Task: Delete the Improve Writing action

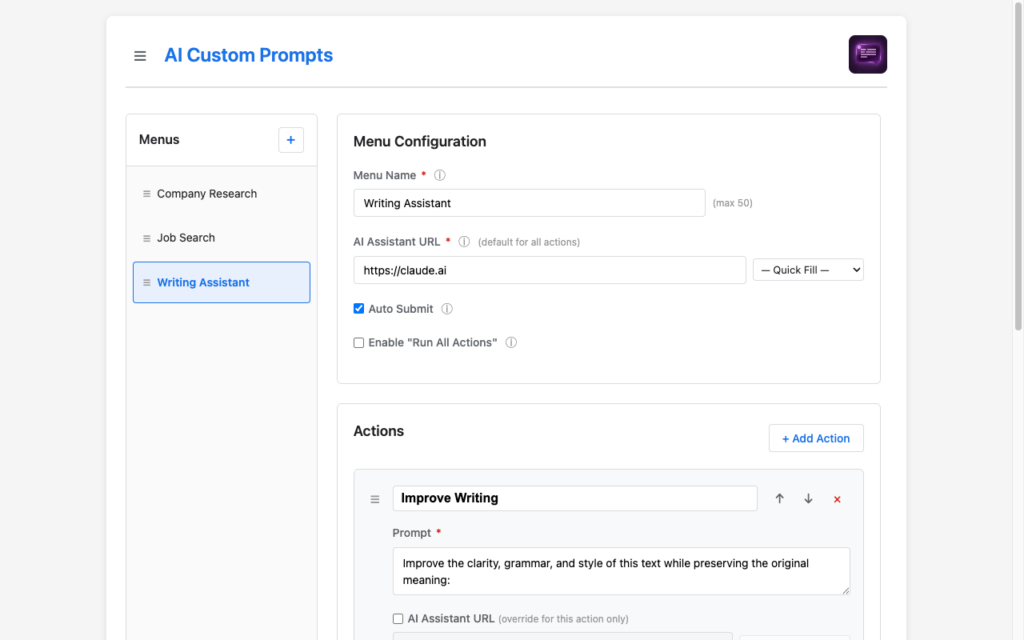Action: coord(837,499)
